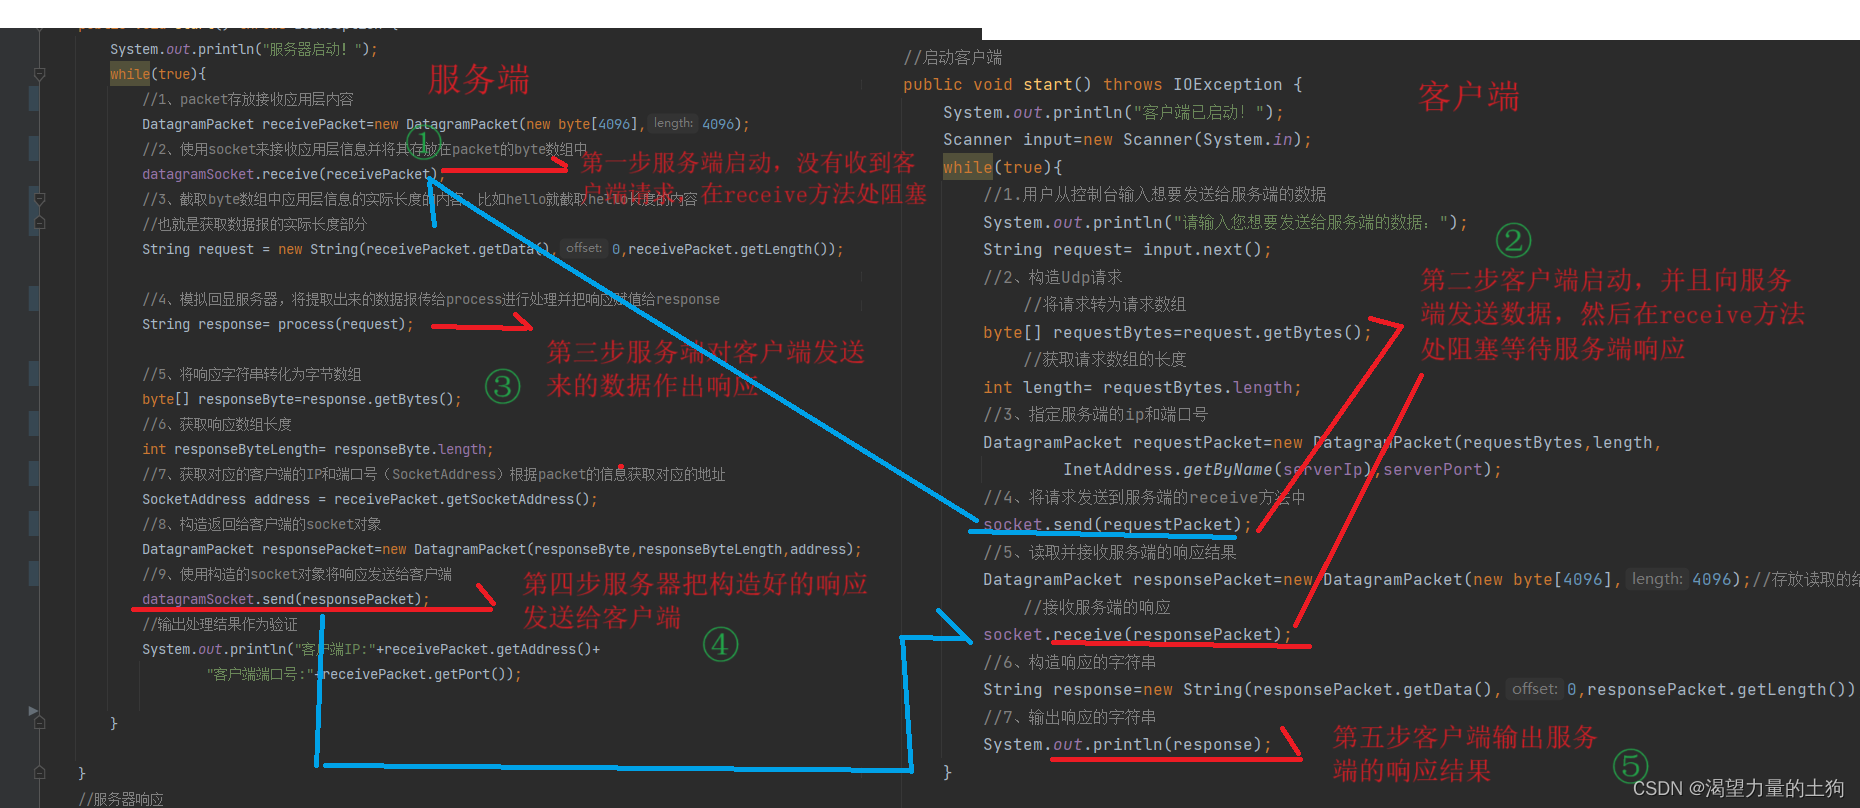Click socket.receive(responsePacket) call

click(x=1137, y=635)
